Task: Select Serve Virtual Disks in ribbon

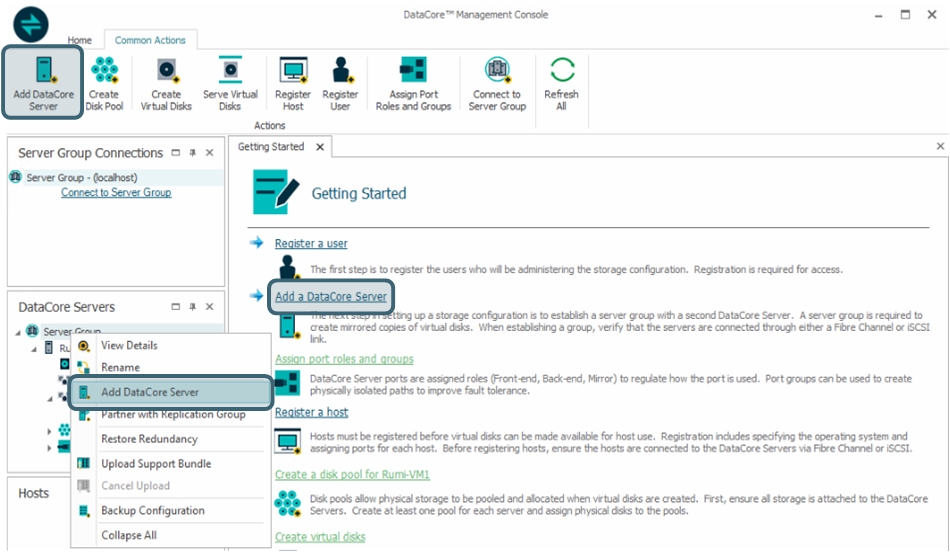Action: [230, 83]
